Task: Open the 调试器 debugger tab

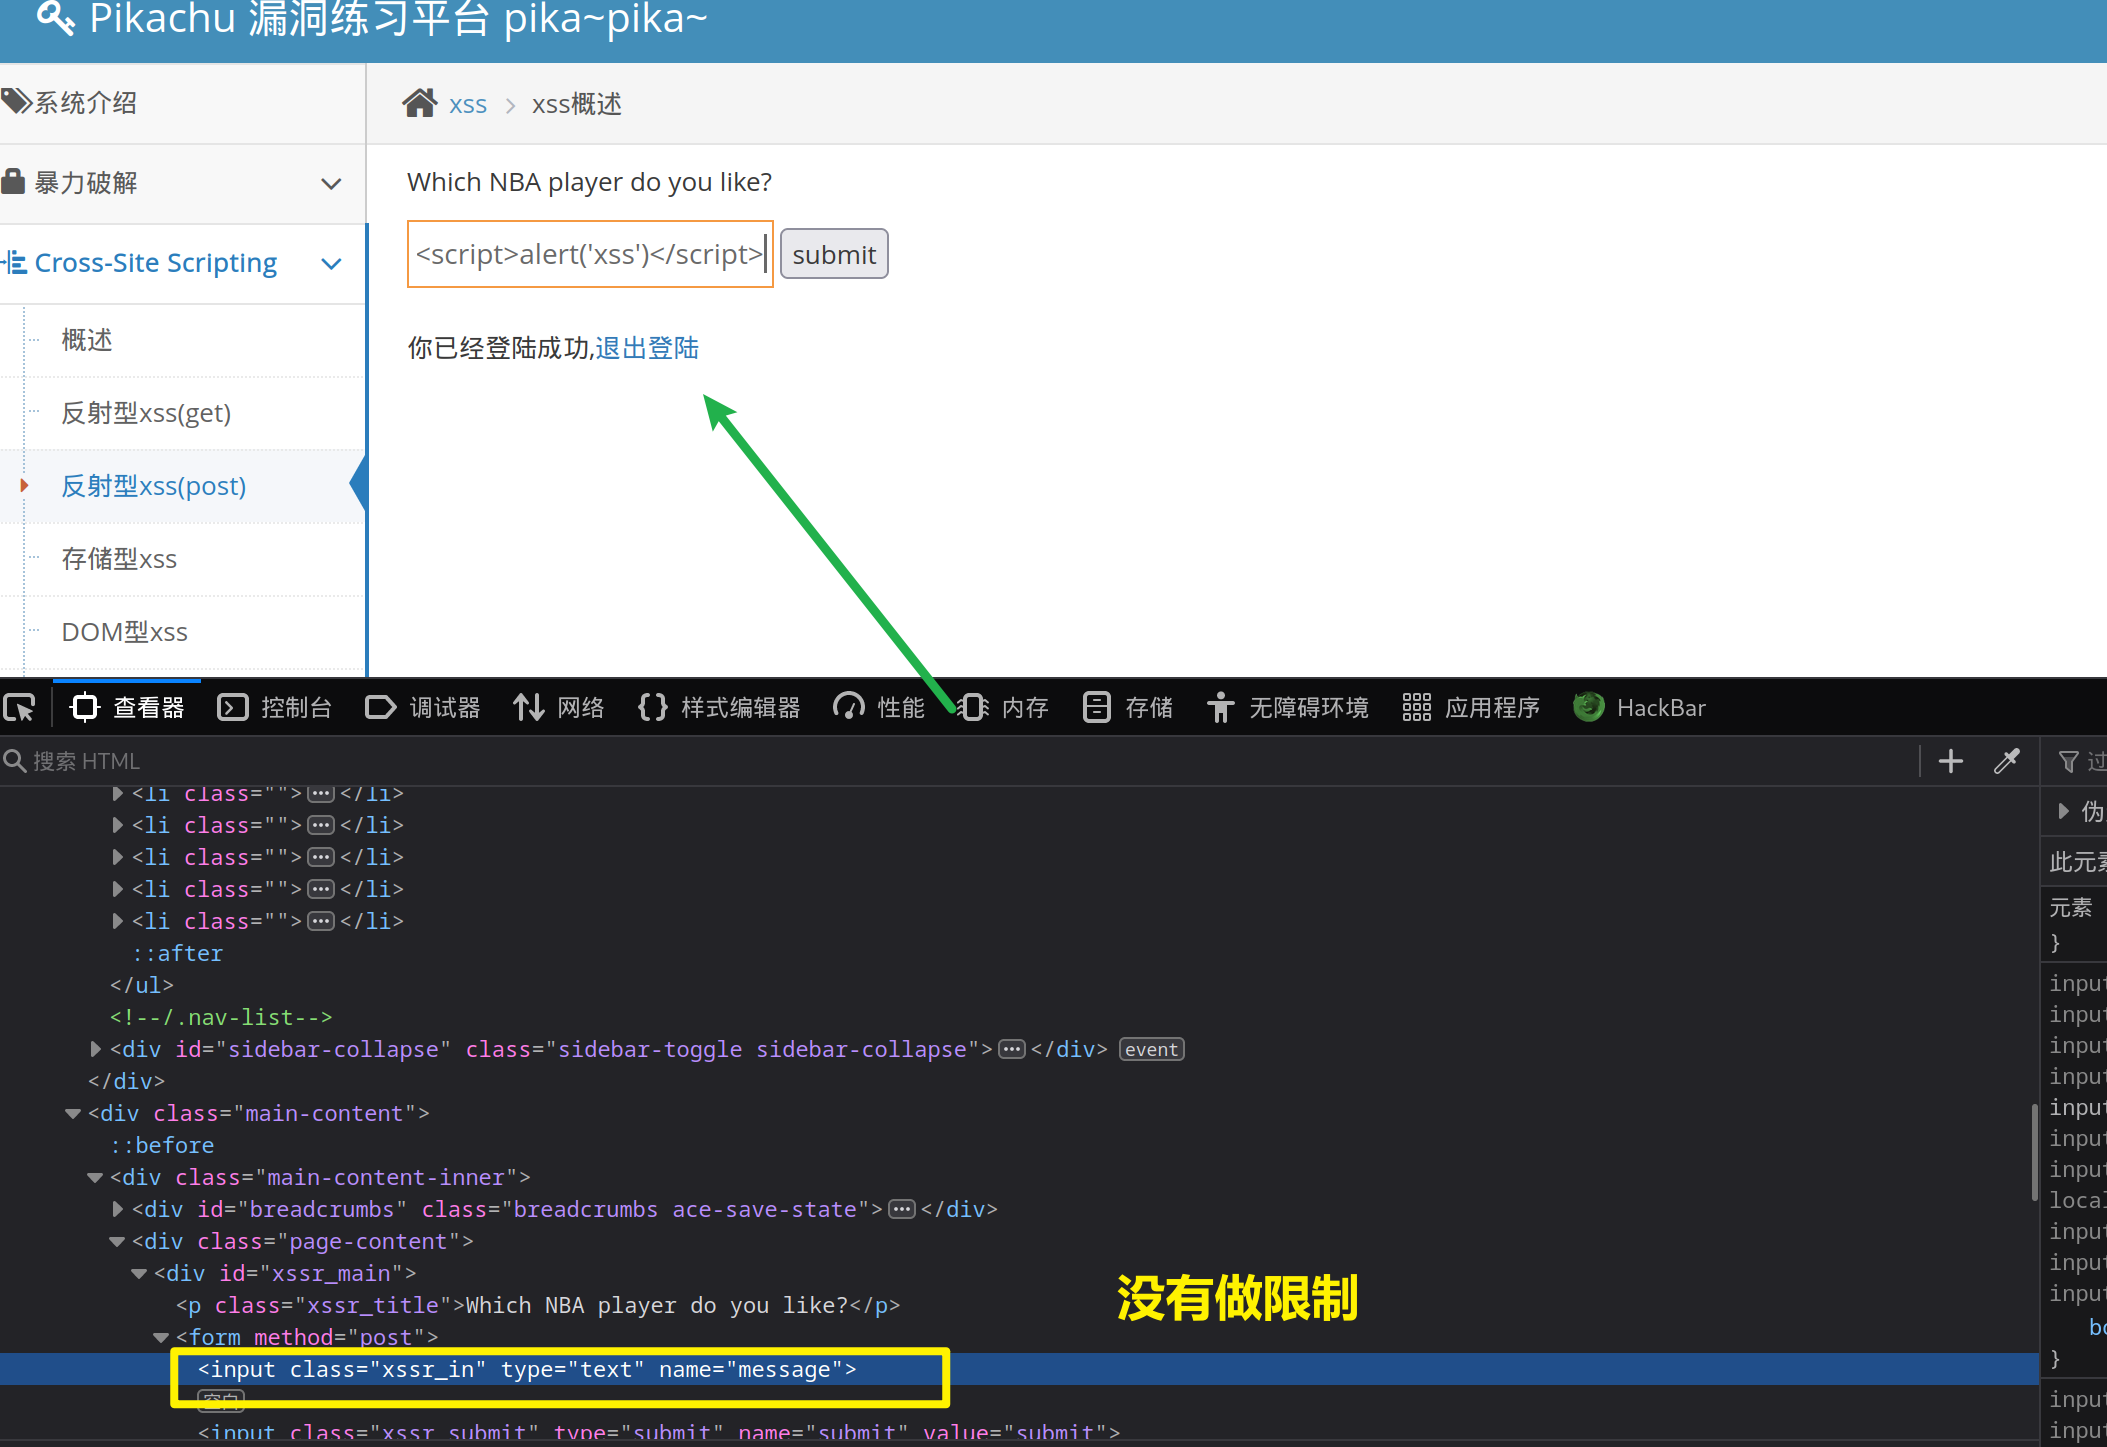Action: (x=422, y=708)
